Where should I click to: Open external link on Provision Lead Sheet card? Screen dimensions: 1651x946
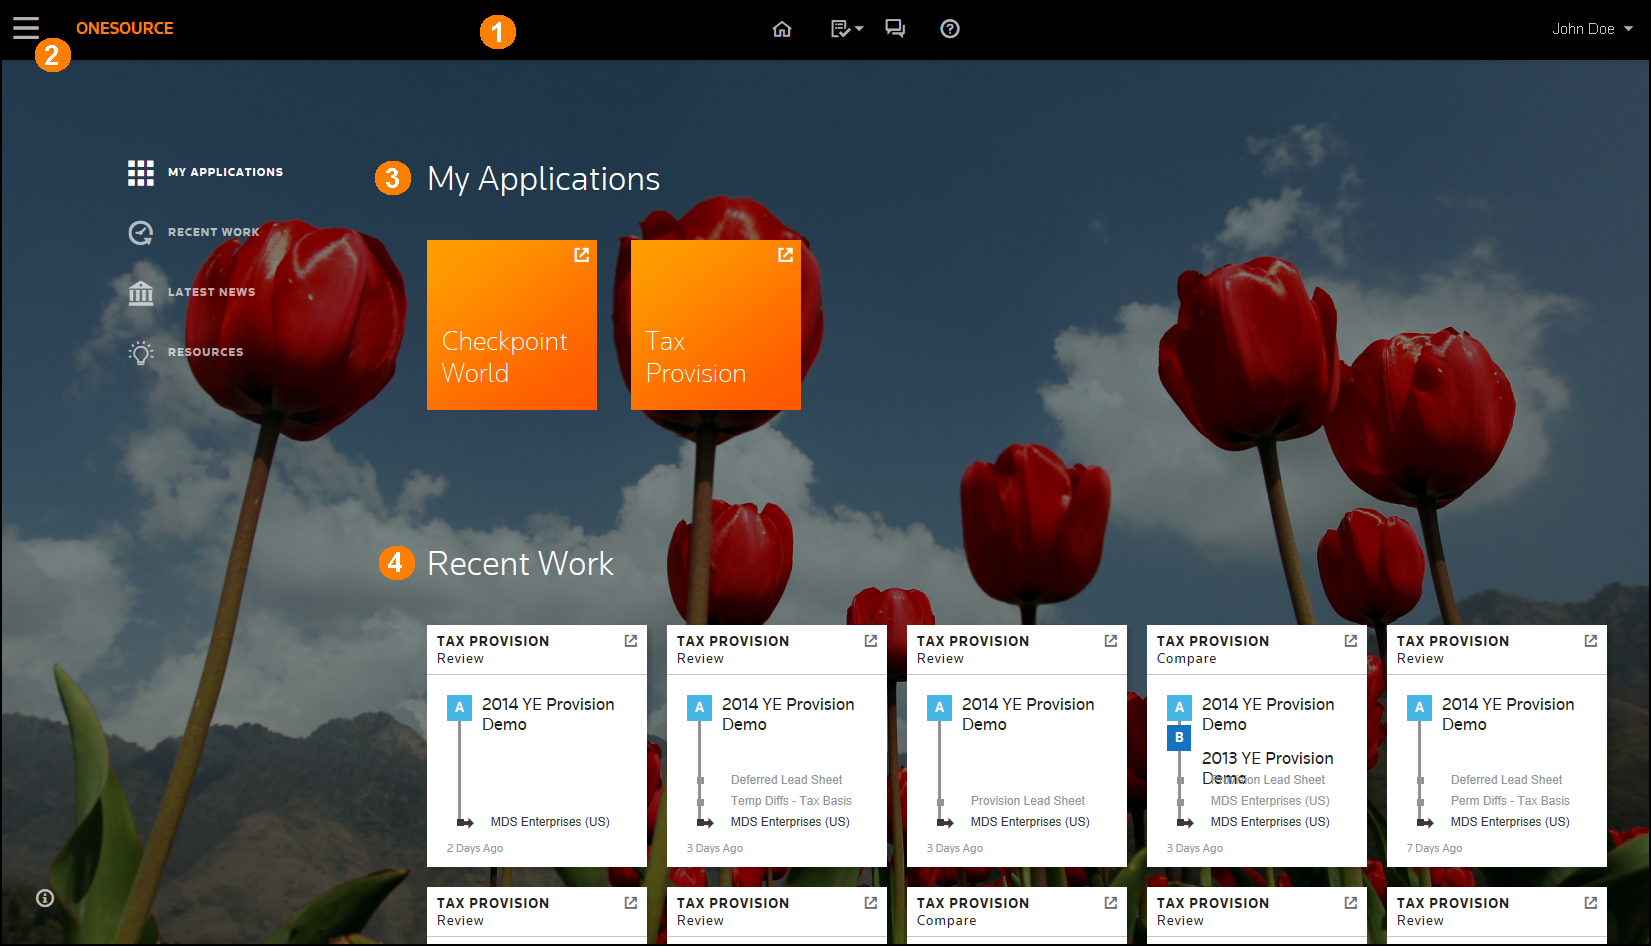1111,641
